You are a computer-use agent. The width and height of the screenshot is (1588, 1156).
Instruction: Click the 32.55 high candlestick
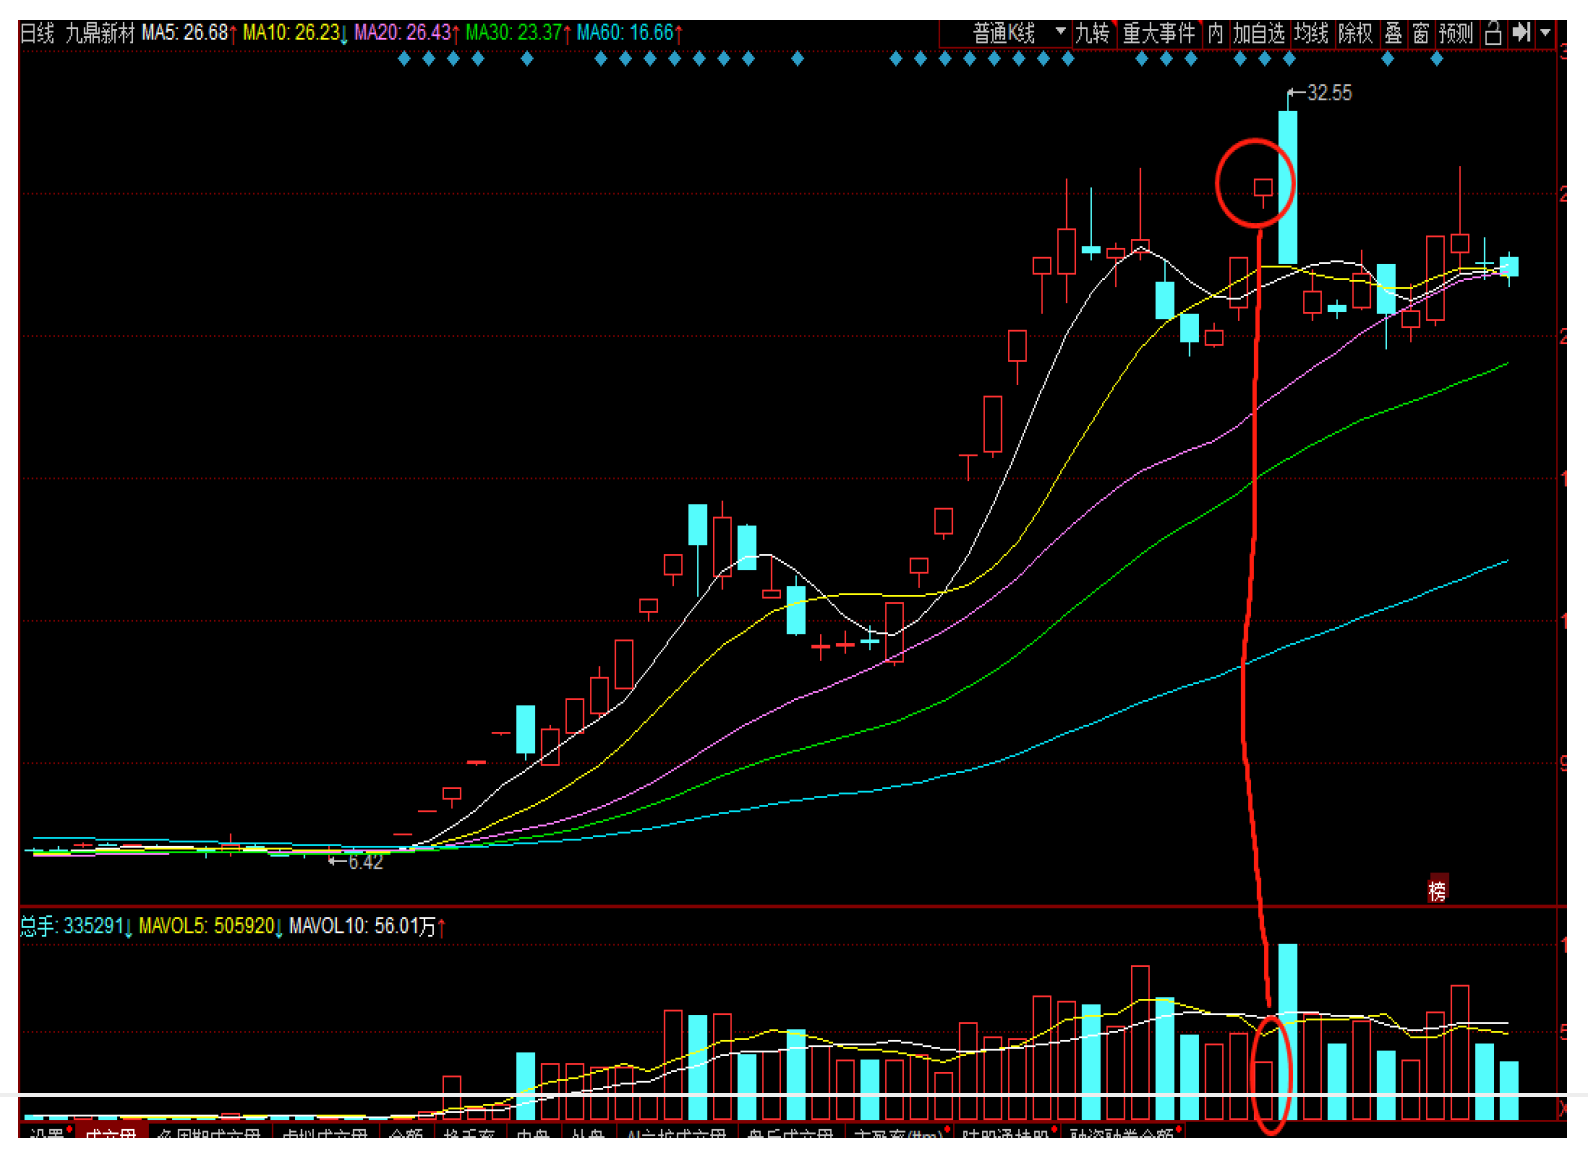click(1288, 187)
